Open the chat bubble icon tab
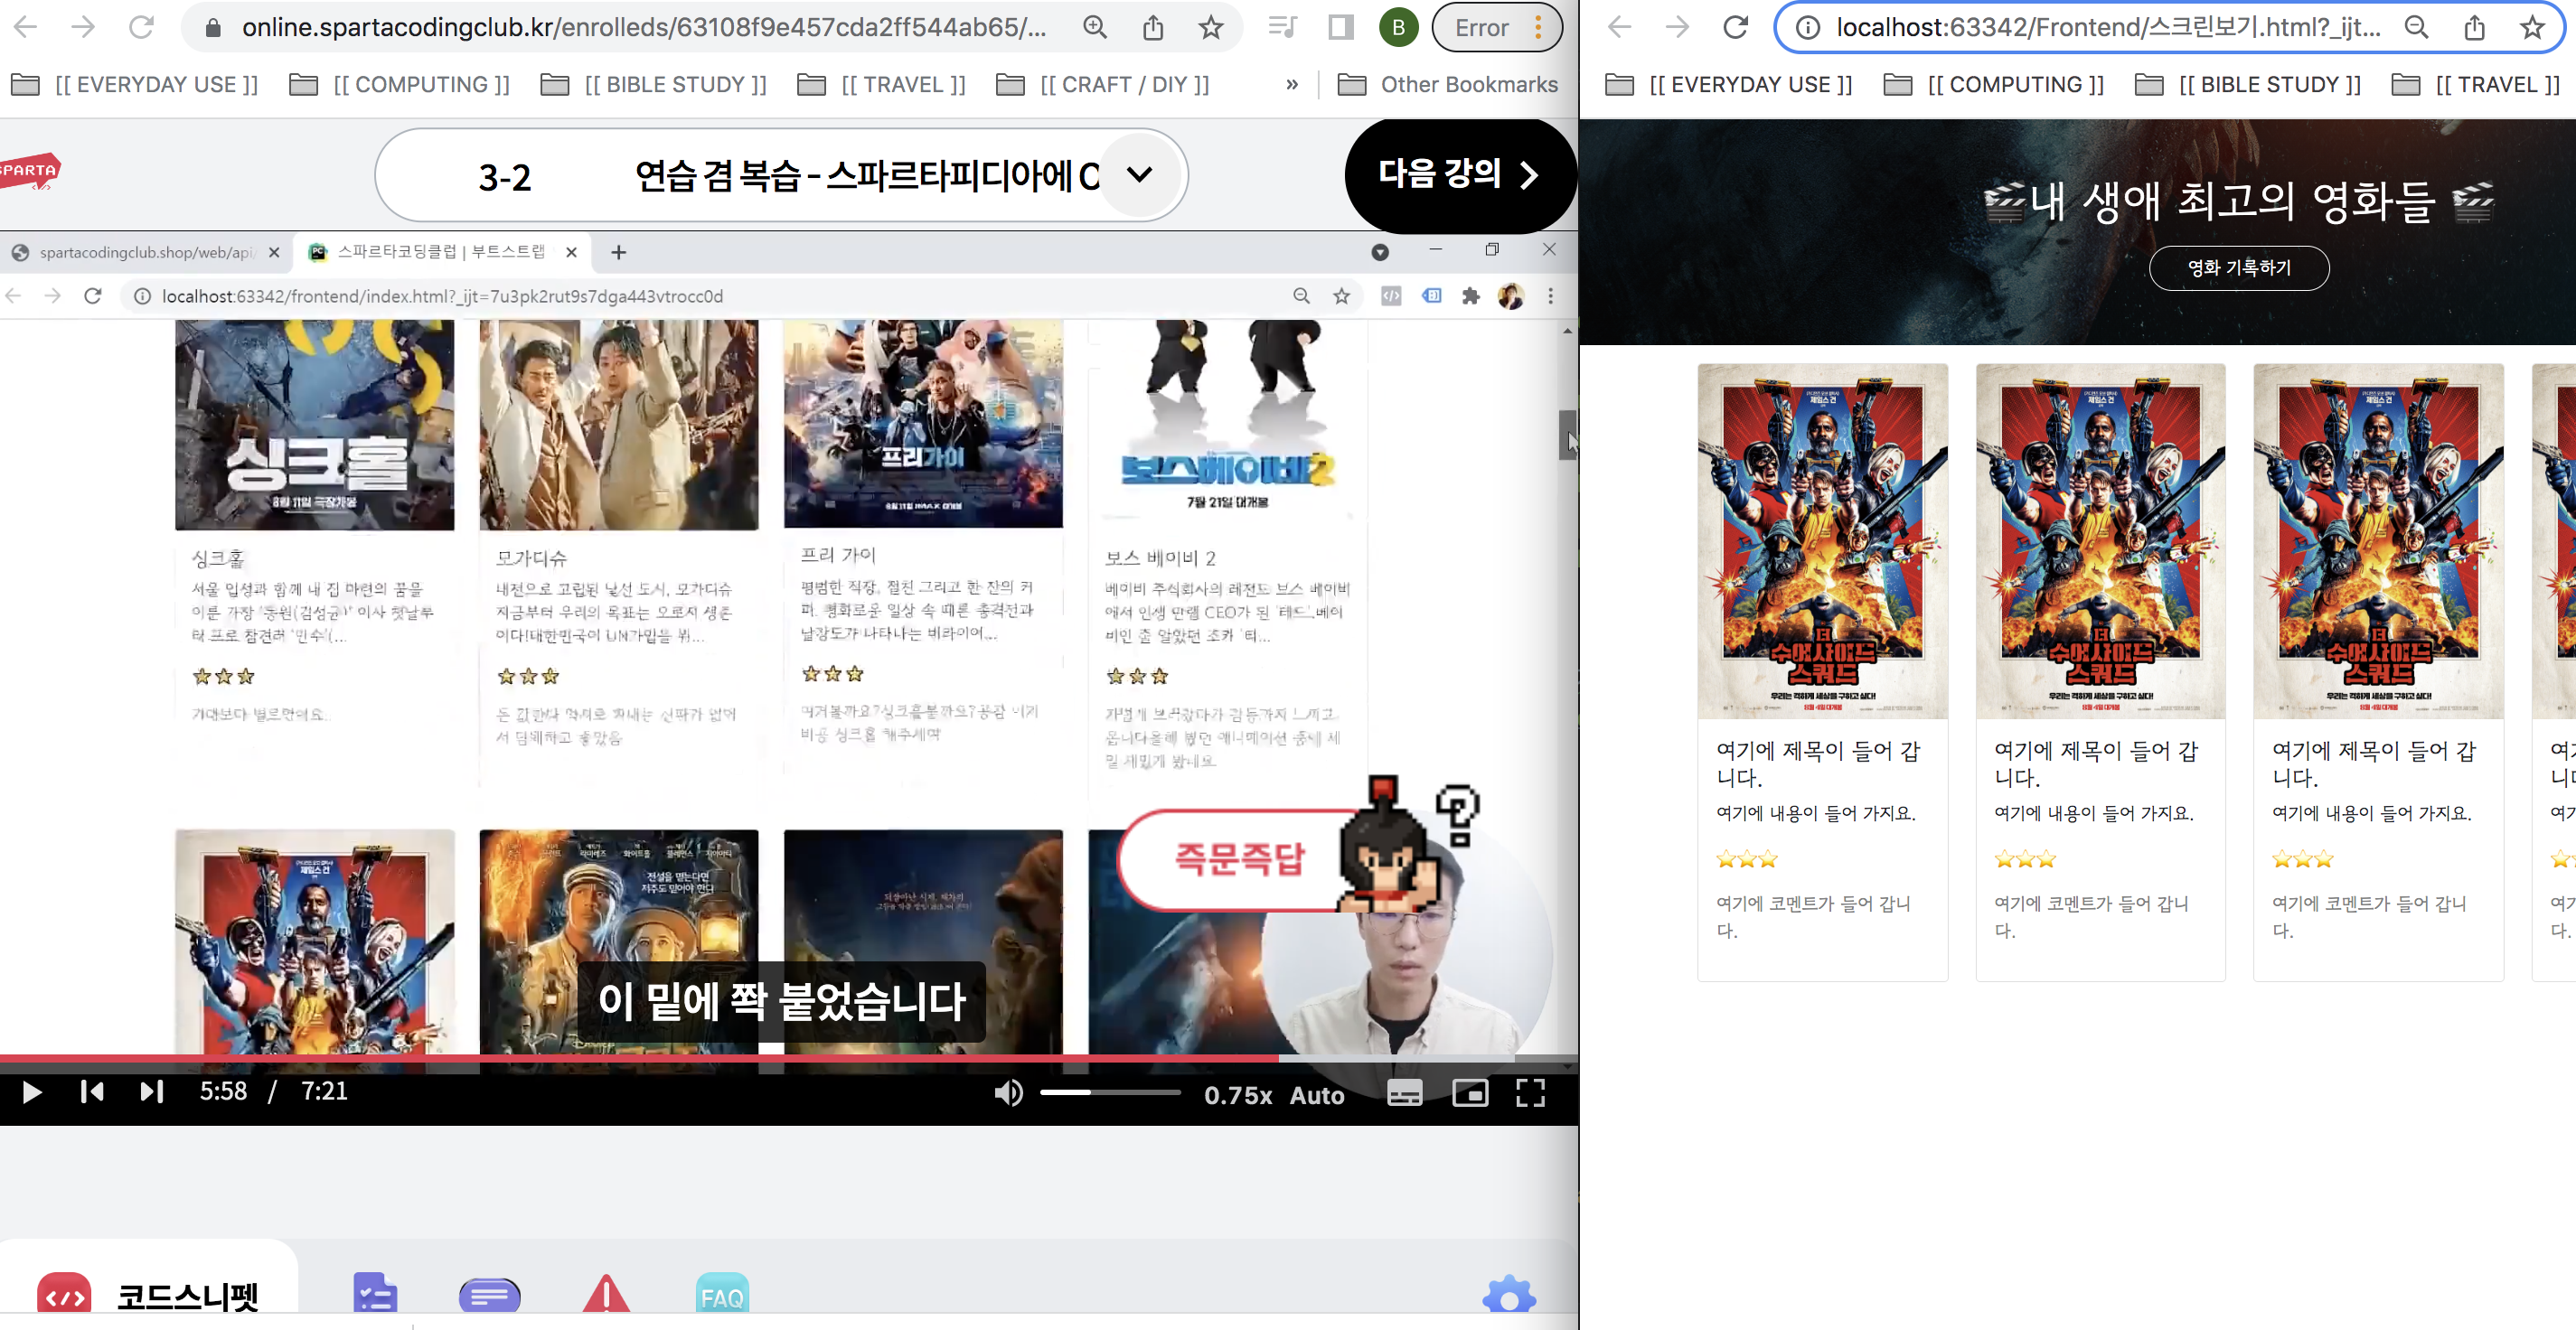 click(x=490, y=1297)
